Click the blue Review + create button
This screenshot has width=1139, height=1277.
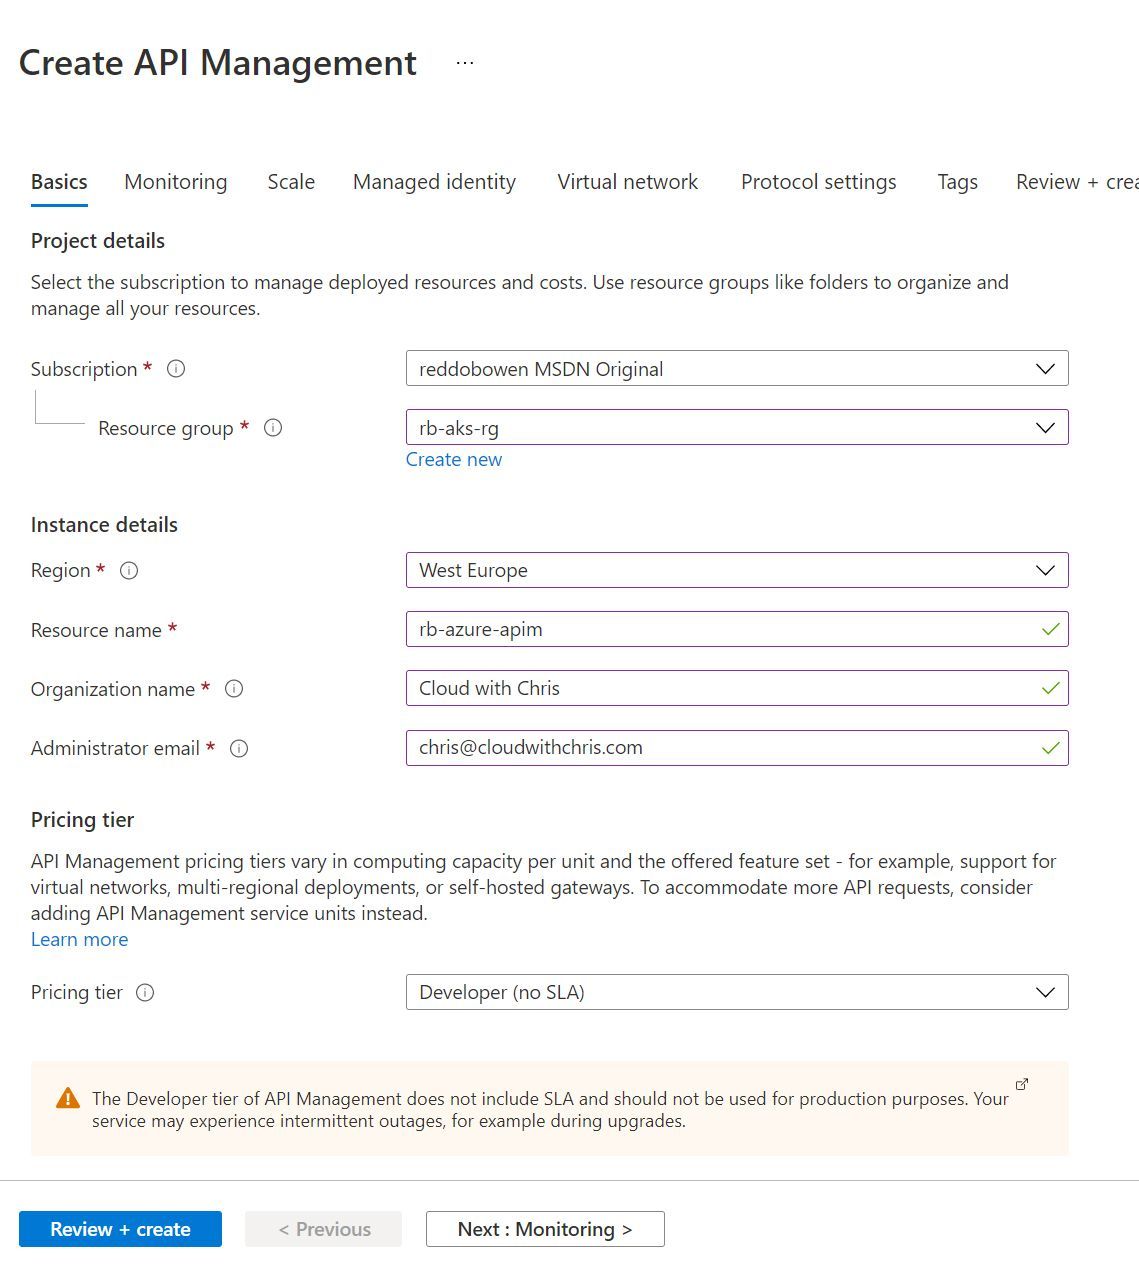120,1229
